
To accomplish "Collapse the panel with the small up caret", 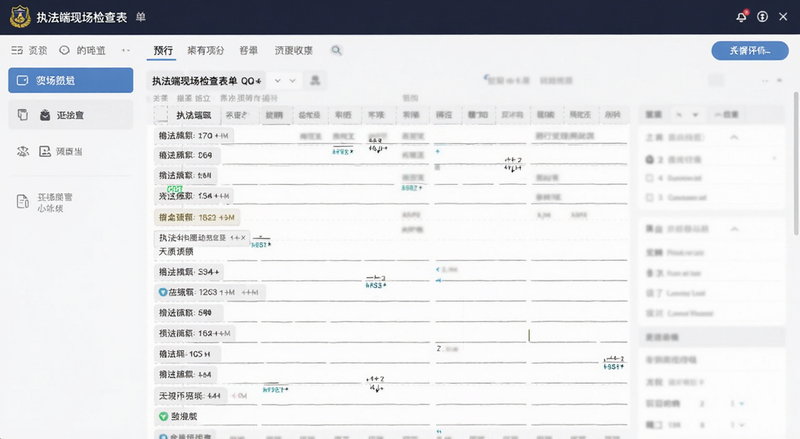I will click(780, 81).
